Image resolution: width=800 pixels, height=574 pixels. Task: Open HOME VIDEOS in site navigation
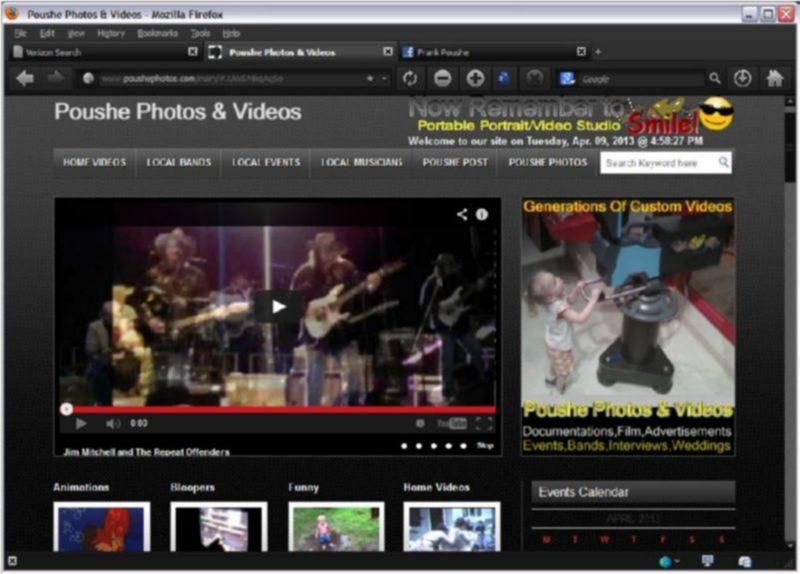pyautogui.click(x=94, y=163)
